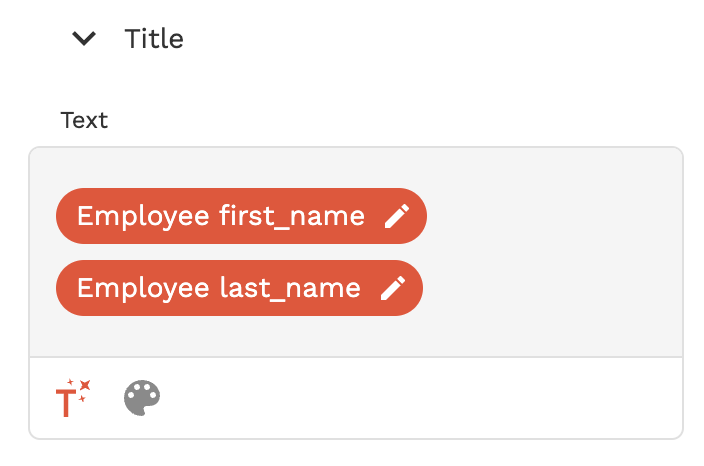704x466 pixels.
Task: Edit the Employee first_name tag pencil icon
Action: (x=397, y=216)
